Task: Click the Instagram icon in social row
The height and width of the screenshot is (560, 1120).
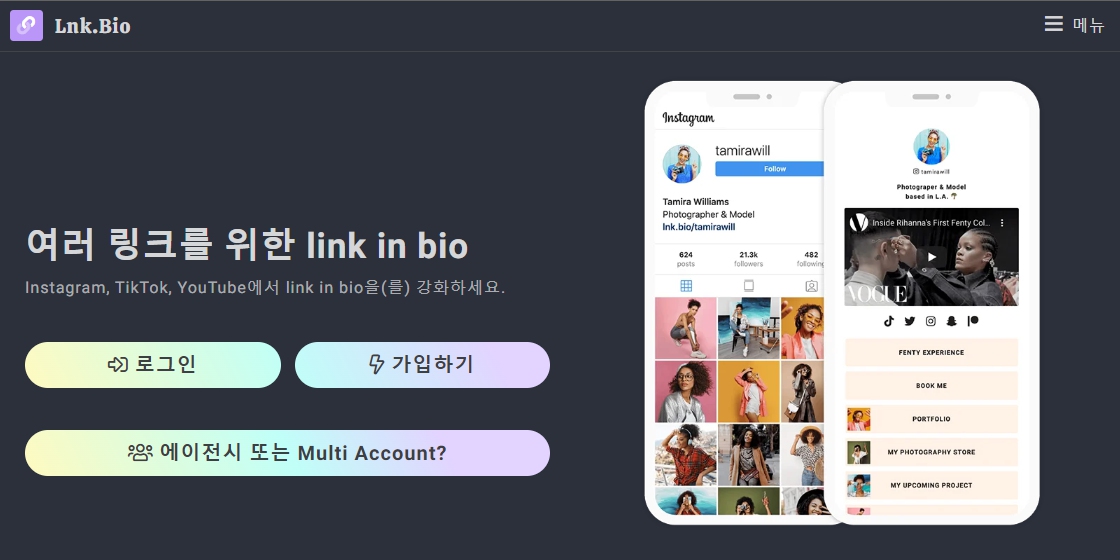Action: (931, 321)
